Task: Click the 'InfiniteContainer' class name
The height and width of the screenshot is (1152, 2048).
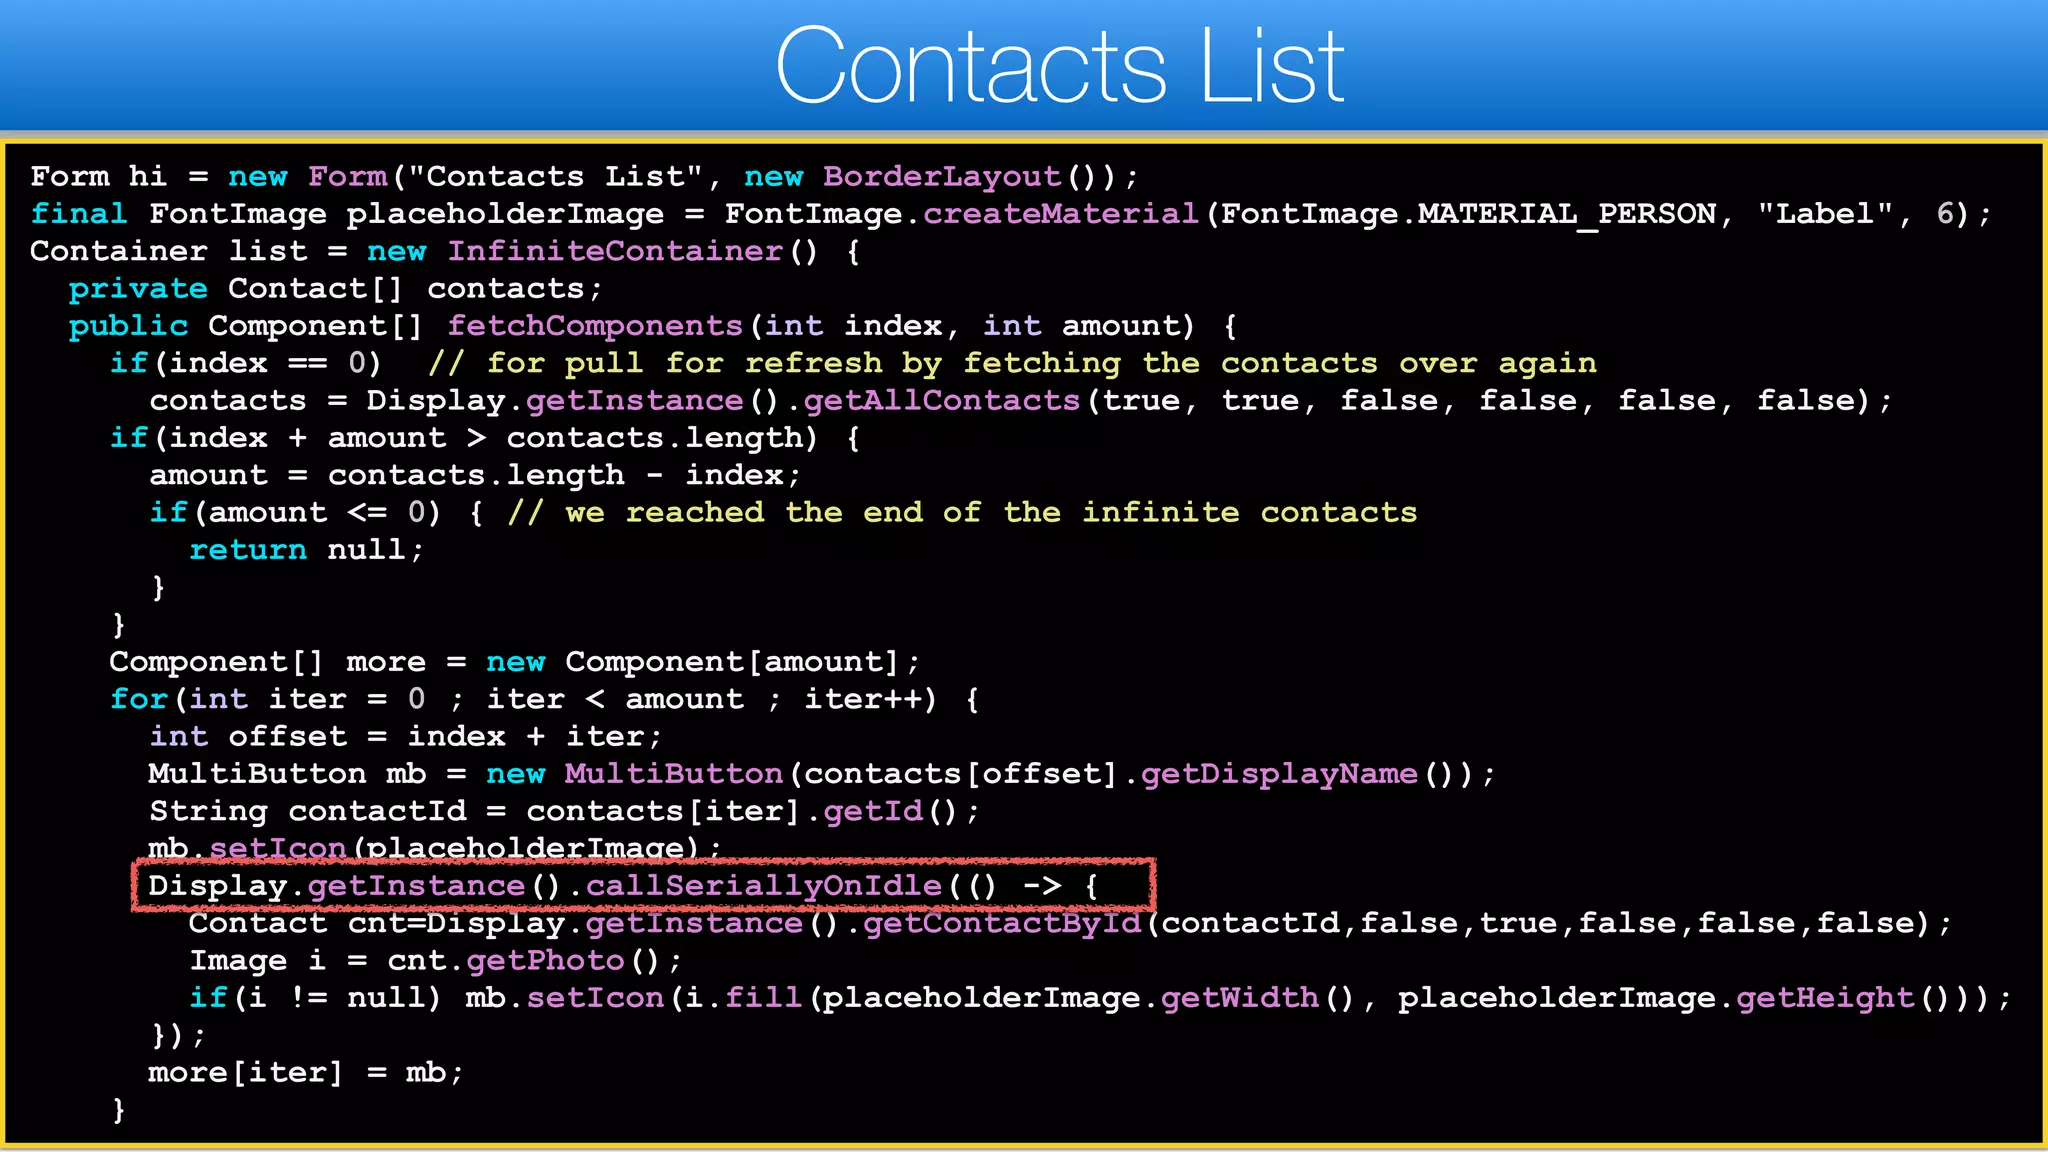Action: coord(614,251)
